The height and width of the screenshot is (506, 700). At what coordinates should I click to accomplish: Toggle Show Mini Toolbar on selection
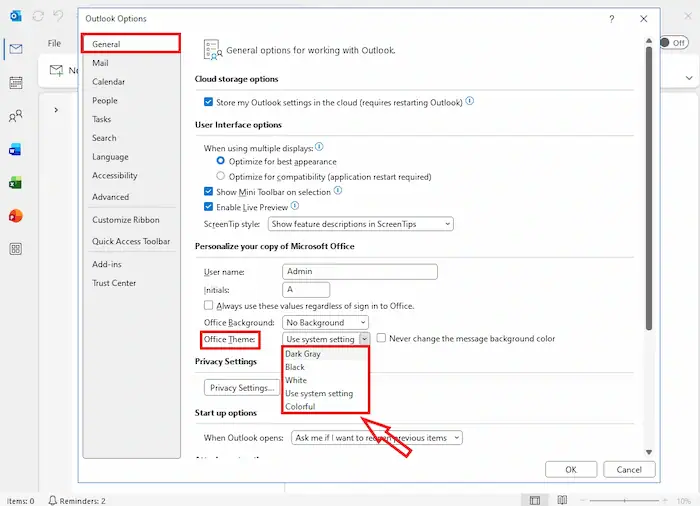(208, 191)
